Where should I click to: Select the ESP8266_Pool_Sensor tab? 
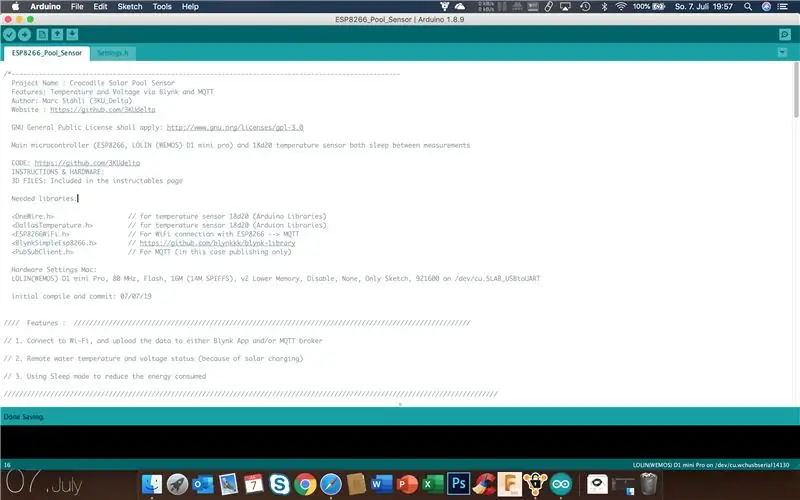(46, 53)
